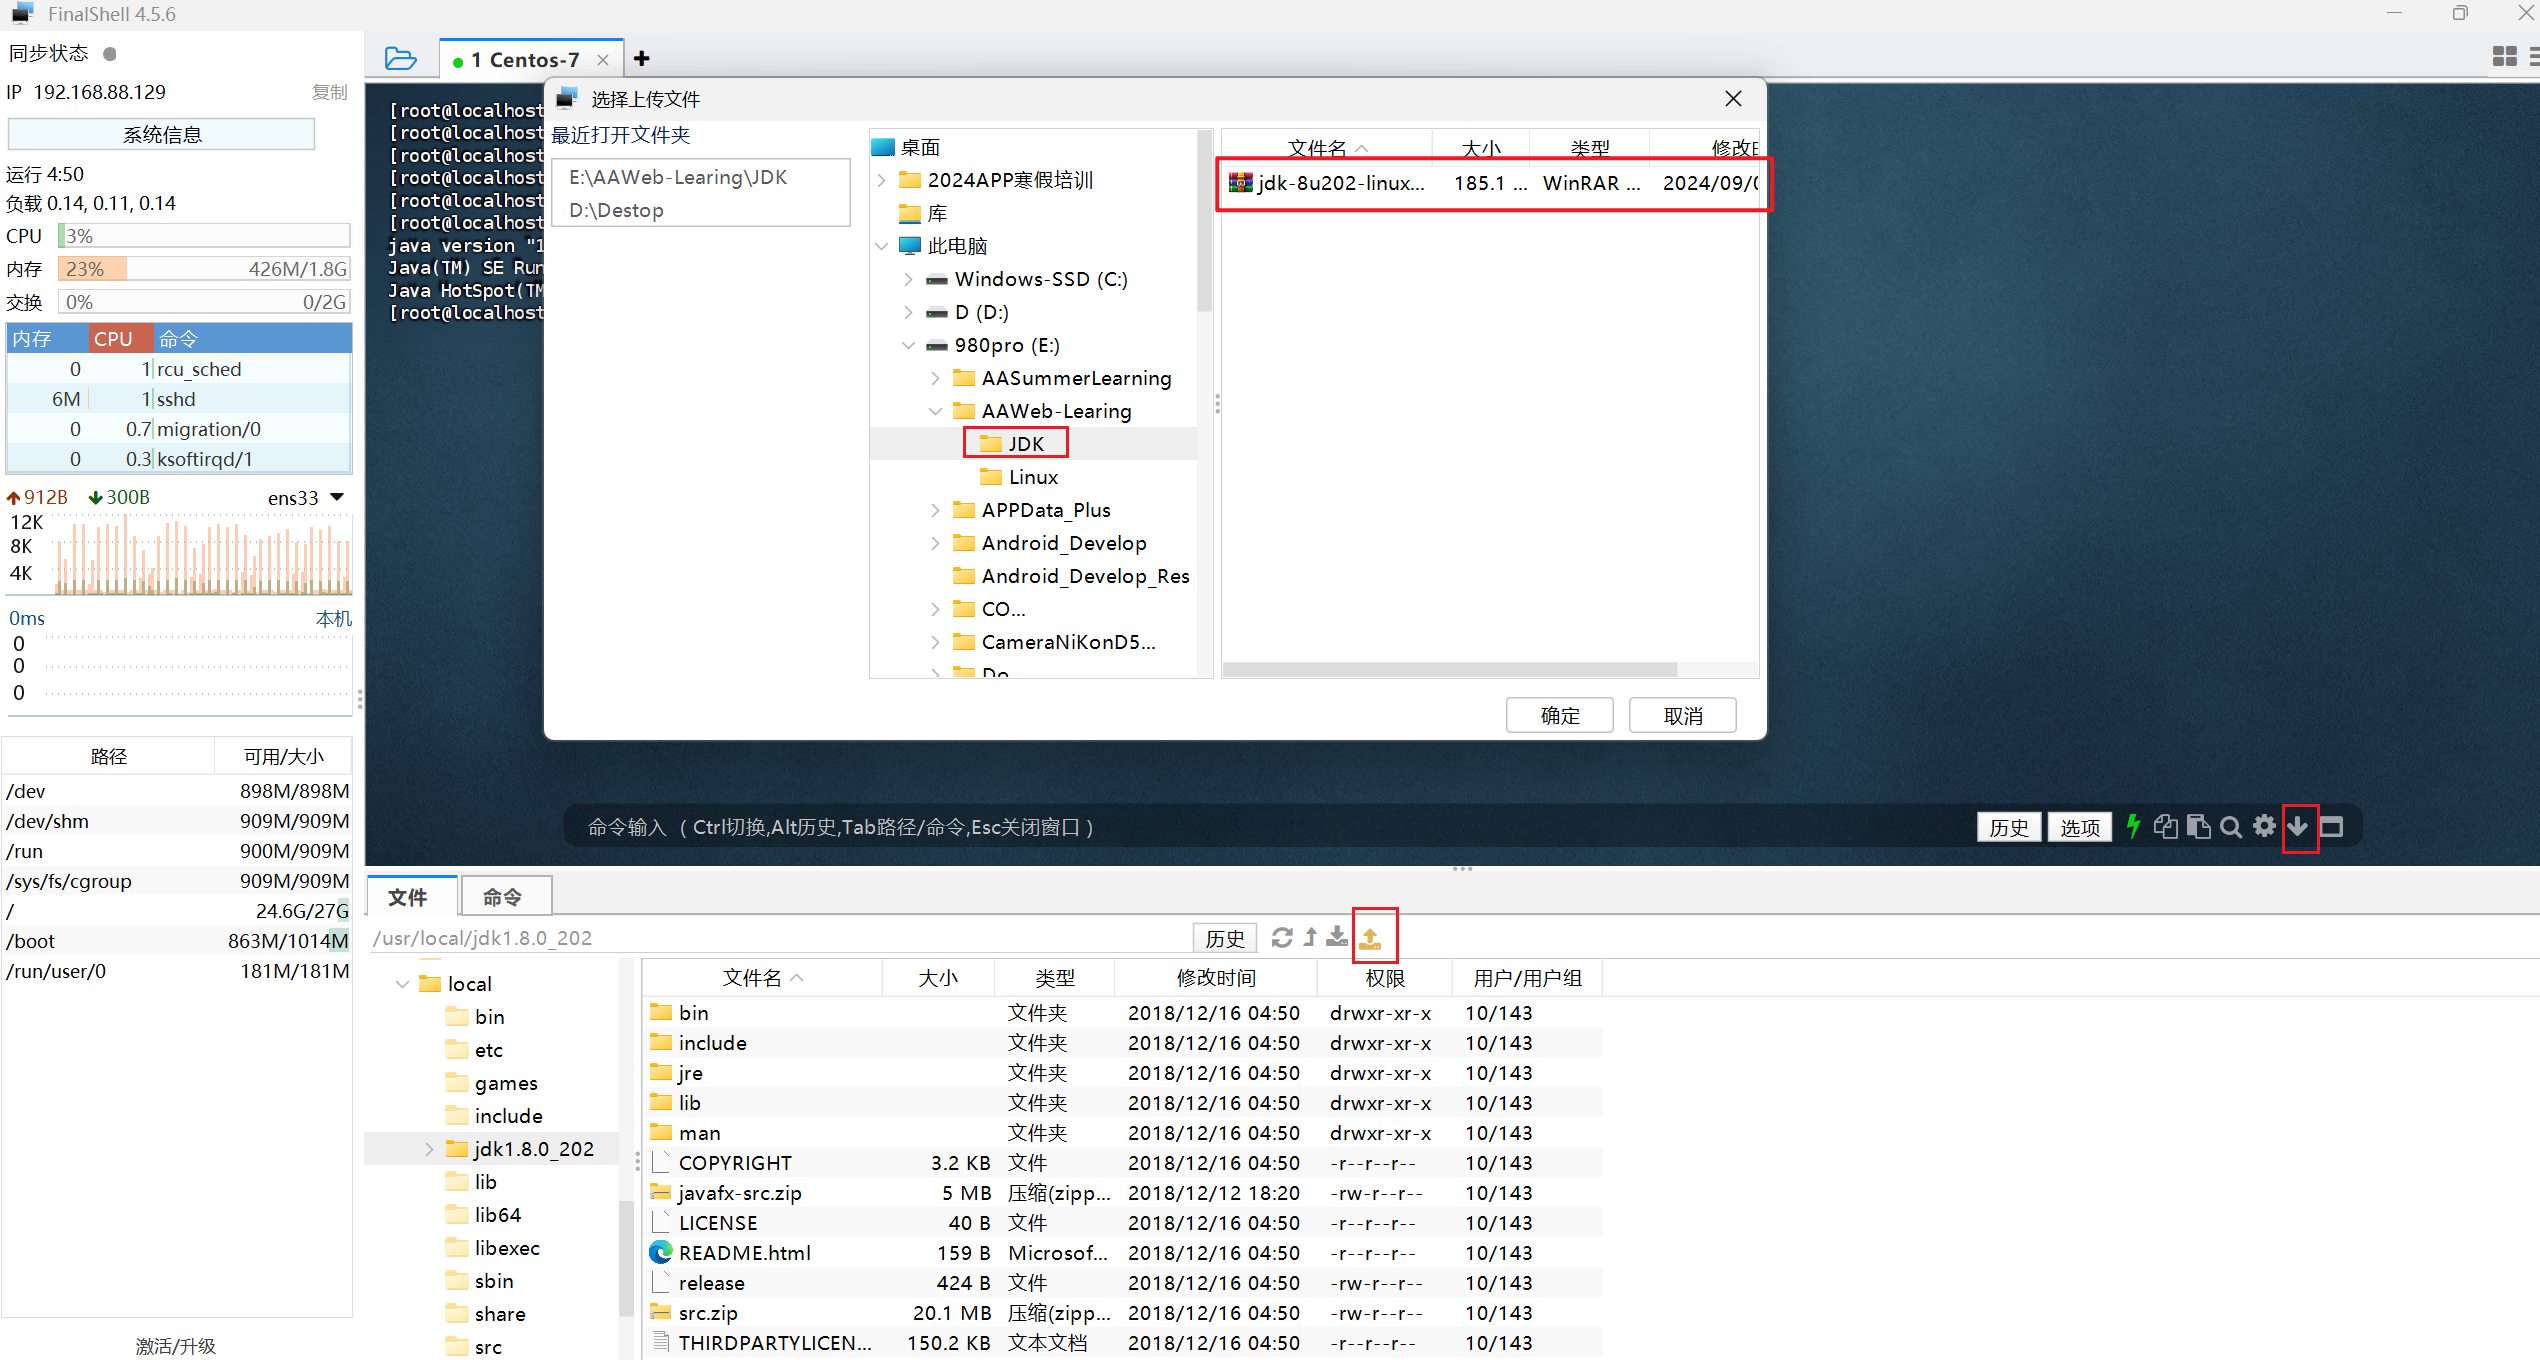Switch to the 命令 tab

point(503,897)
